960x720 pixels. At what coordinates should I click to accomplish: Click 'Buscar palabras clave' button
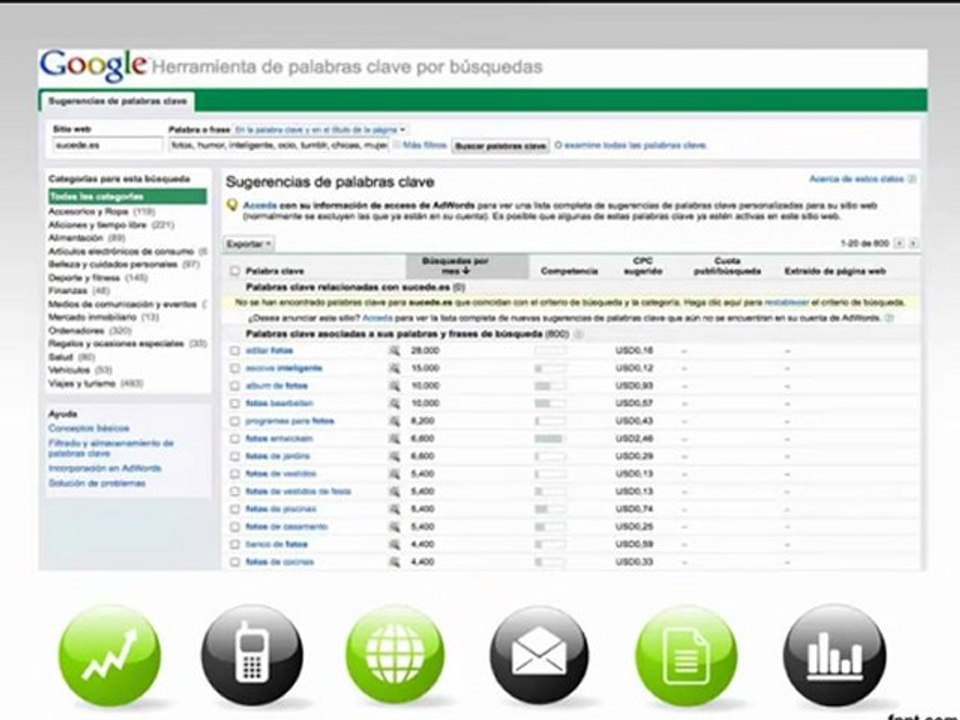(500, 146)
